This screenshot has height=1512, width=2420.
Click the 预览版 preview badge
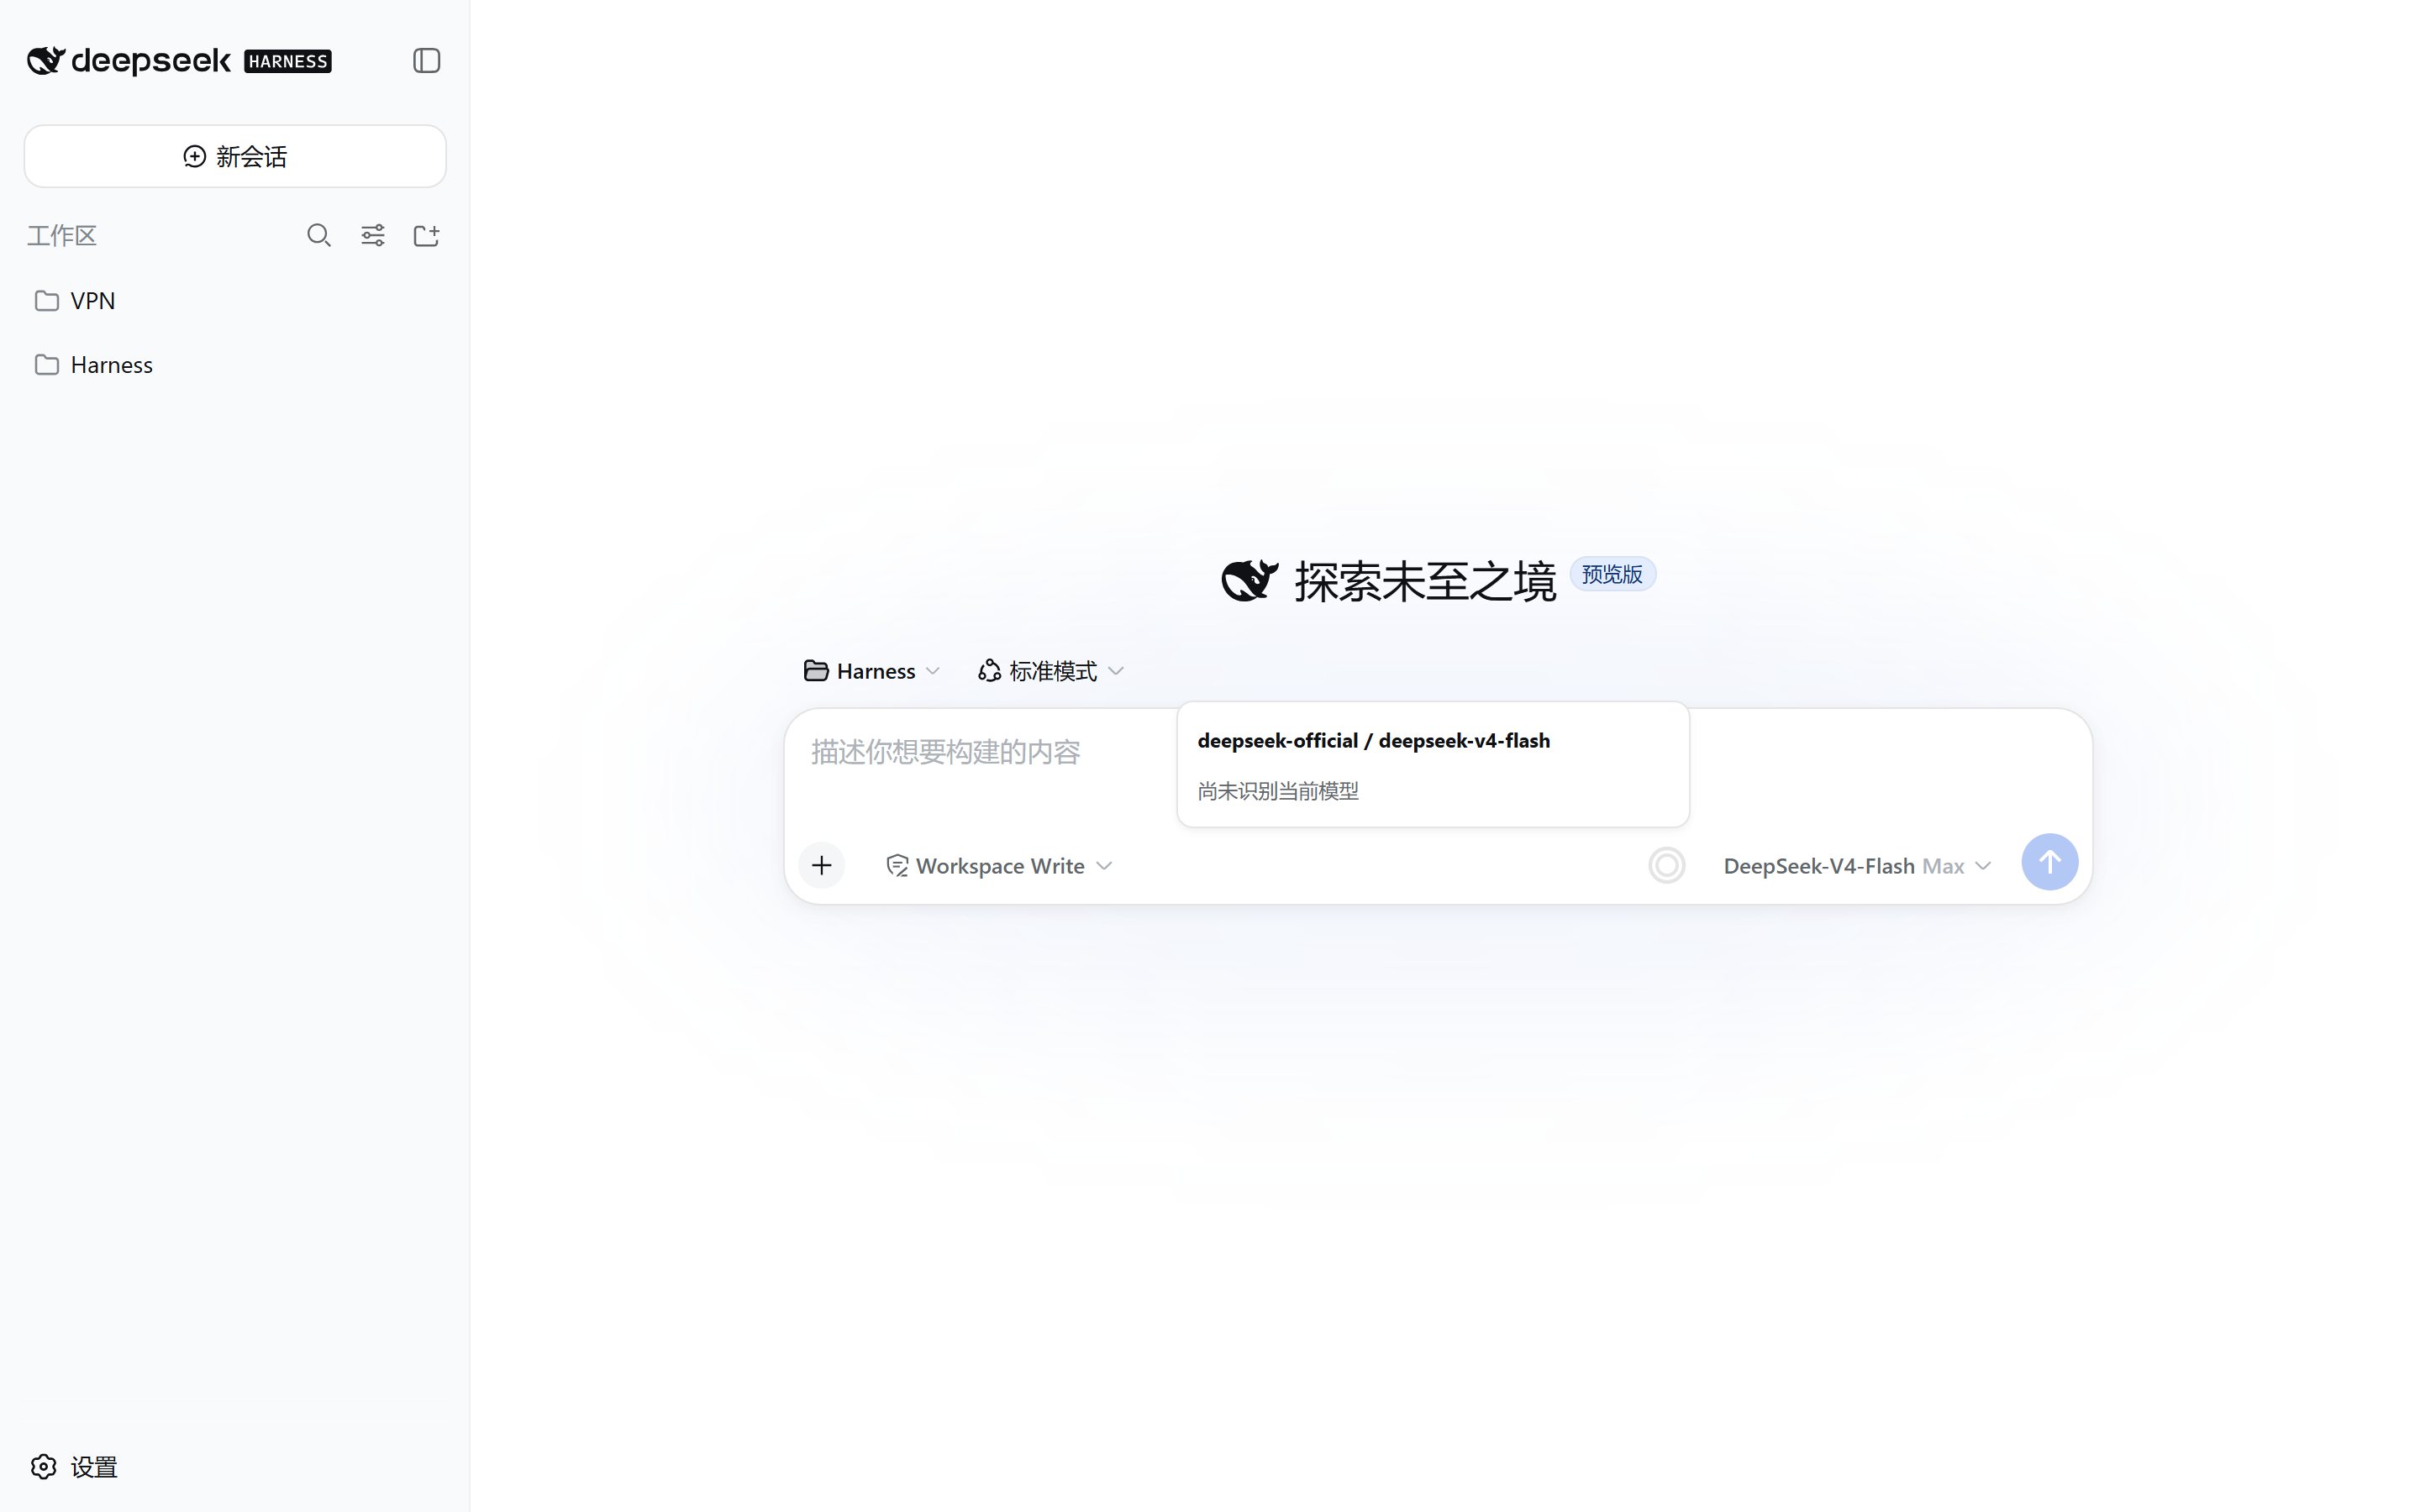coord(1612,575)
